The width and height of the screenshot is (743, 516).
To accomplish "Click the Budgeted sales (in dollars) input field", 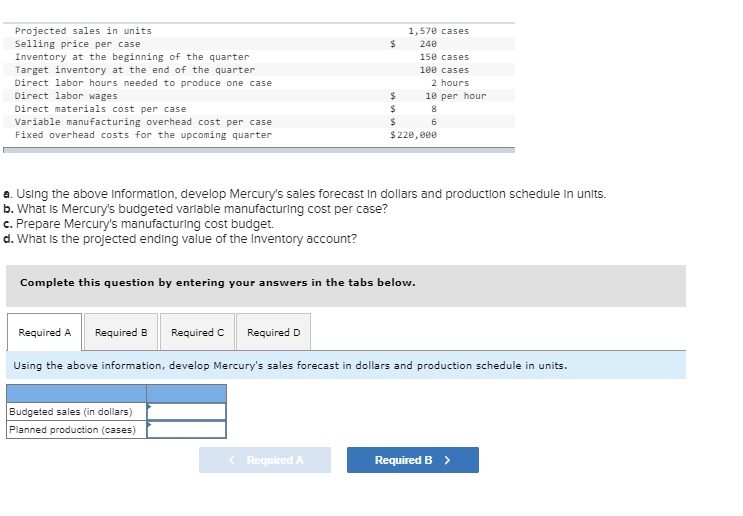I will 186,412.
